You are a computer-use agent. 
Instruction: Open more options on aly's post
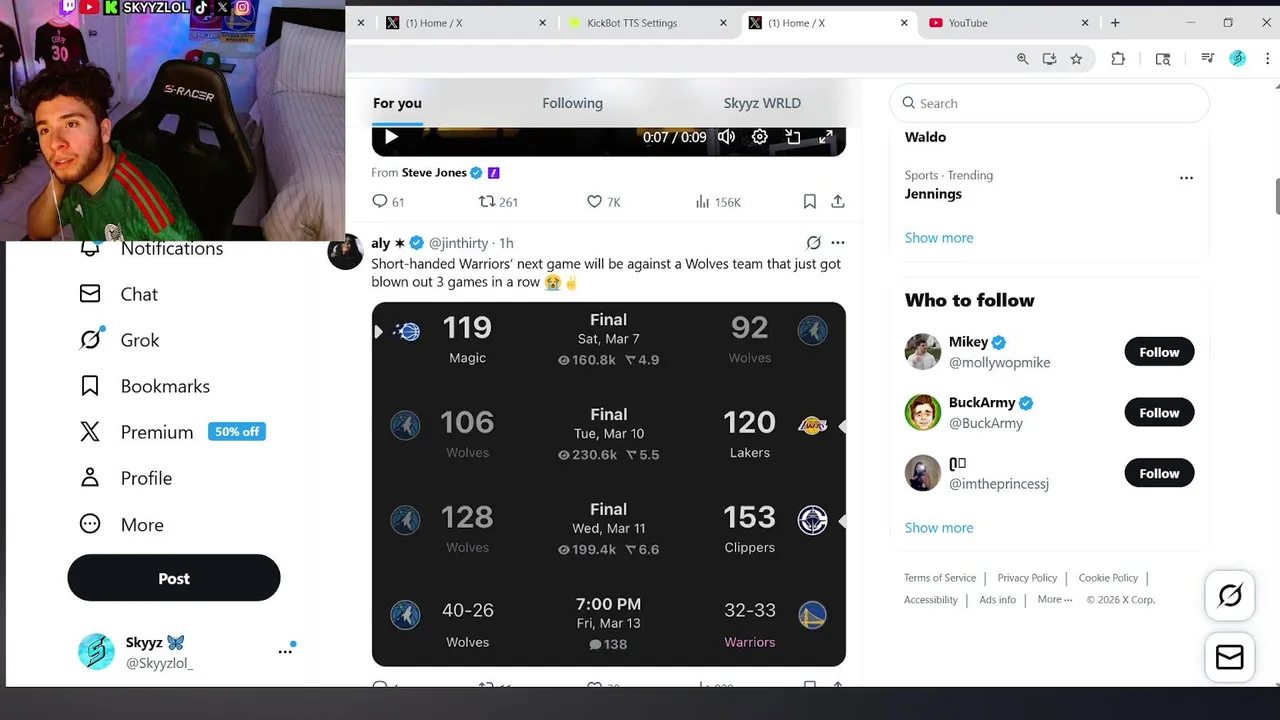point(838,243)
